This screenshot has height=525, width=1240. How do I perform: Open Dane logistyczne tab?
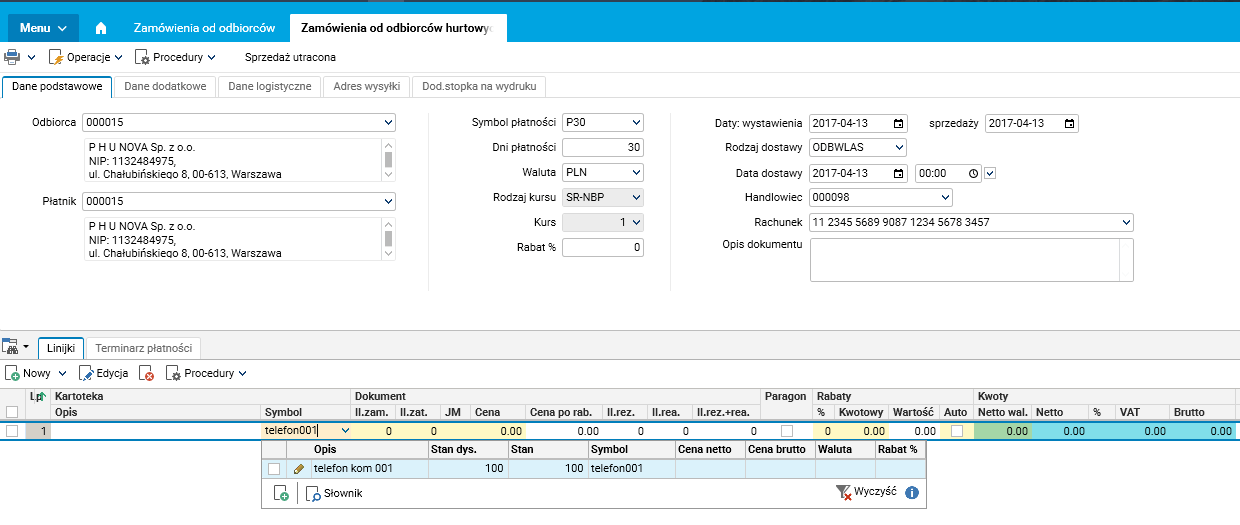pyautogui.click(x=270, y=87)
